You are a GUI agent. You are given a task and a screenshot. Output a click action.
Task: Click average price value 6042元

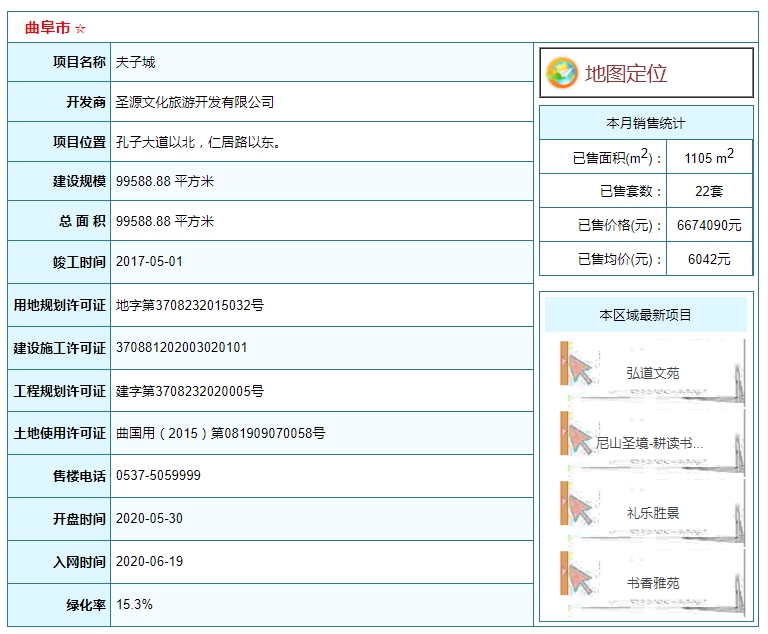709,259
